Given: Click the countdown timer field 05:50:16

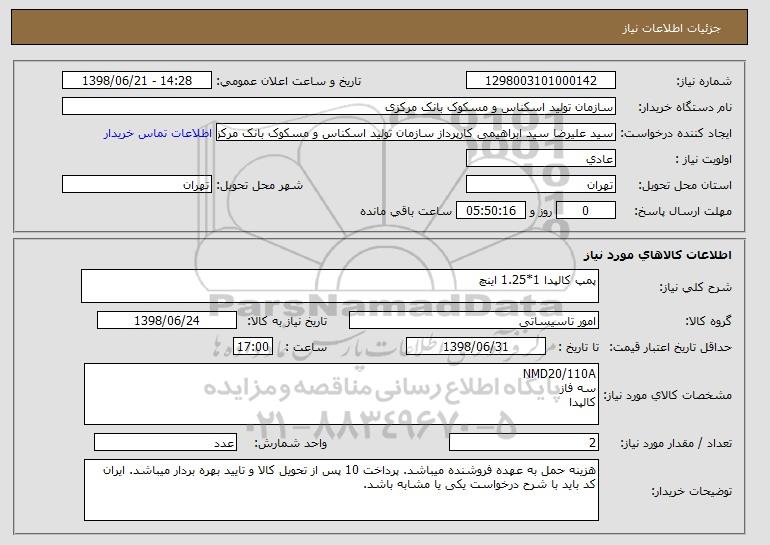Looking at the screenshot, I should [491, 211].
